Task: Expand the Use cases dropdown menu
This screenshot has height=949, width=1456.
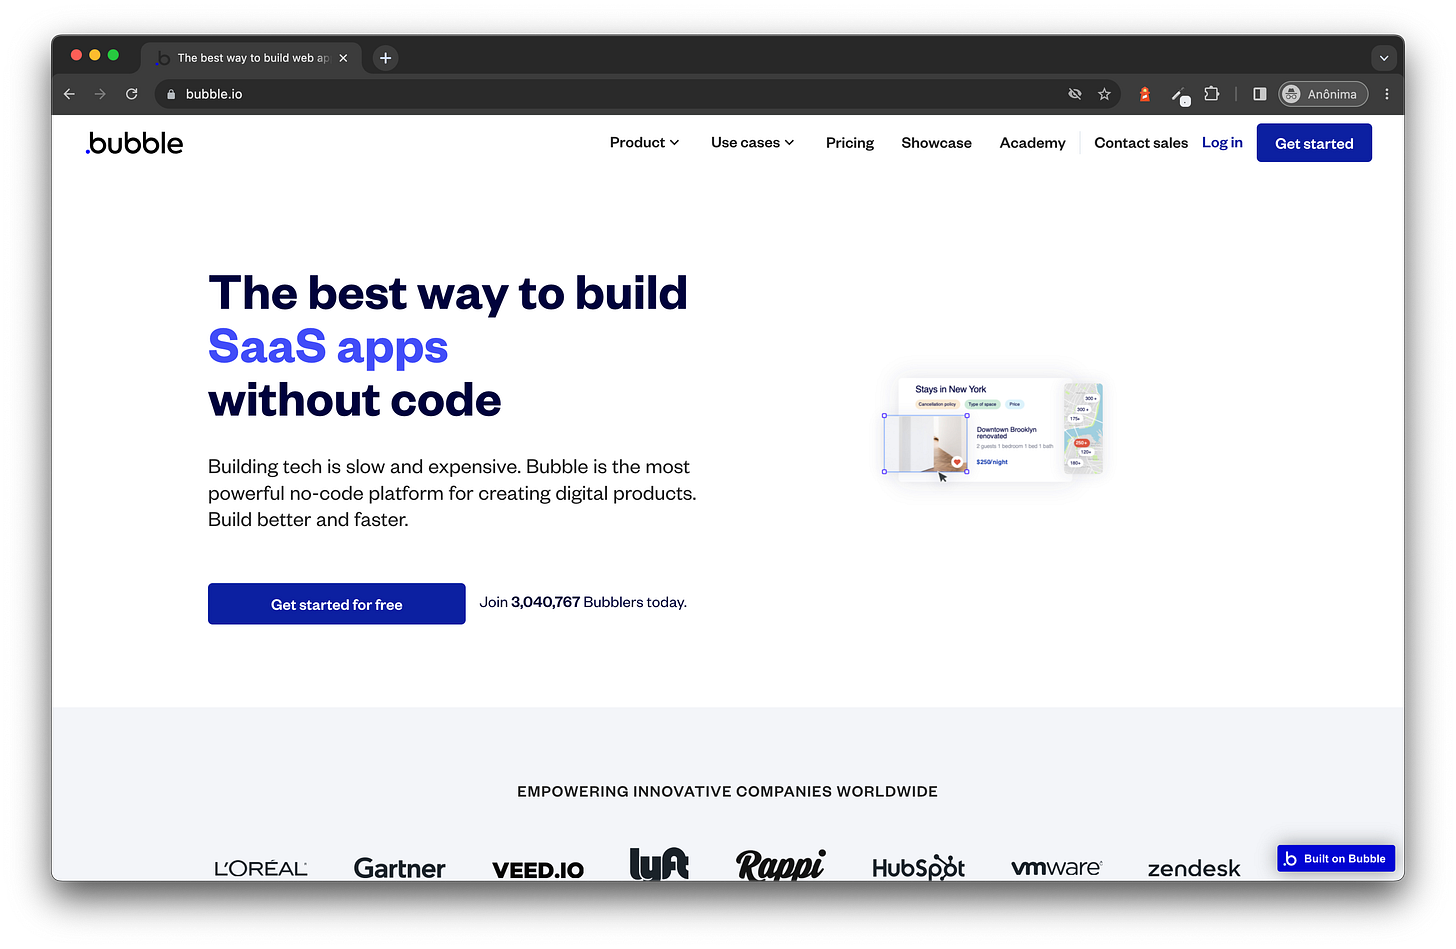Action: coord(752,143)
